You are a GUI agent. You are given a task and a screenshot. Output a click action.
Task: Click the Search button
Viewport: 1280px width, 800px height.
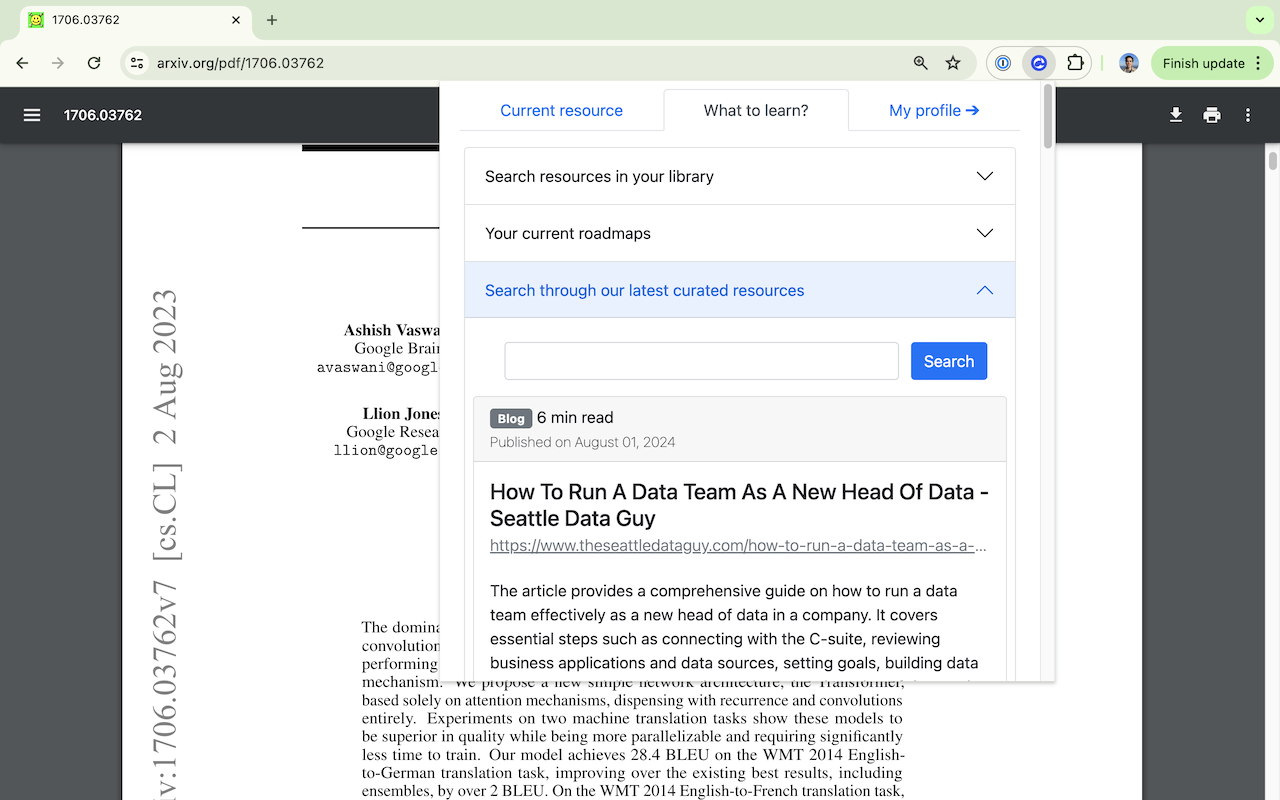tap(948, 360)
